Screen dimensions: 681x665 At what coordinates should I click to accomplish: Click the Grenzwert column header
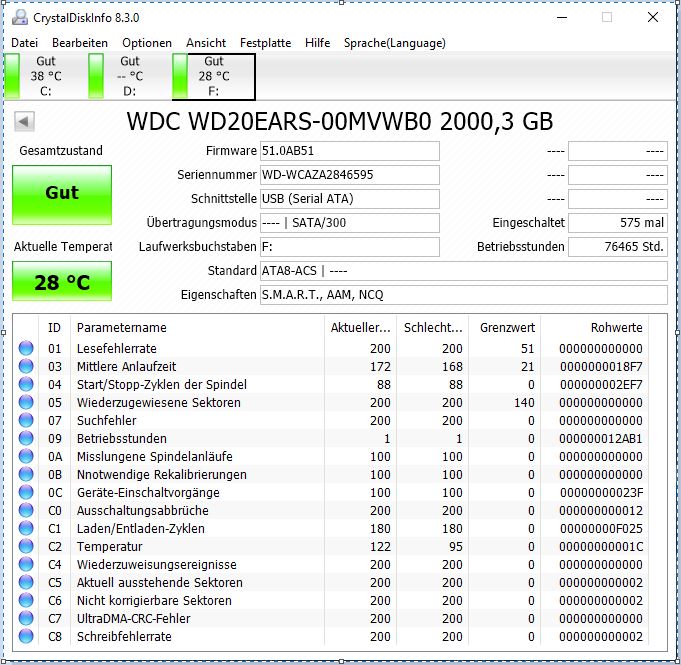[x=507, y=328]
